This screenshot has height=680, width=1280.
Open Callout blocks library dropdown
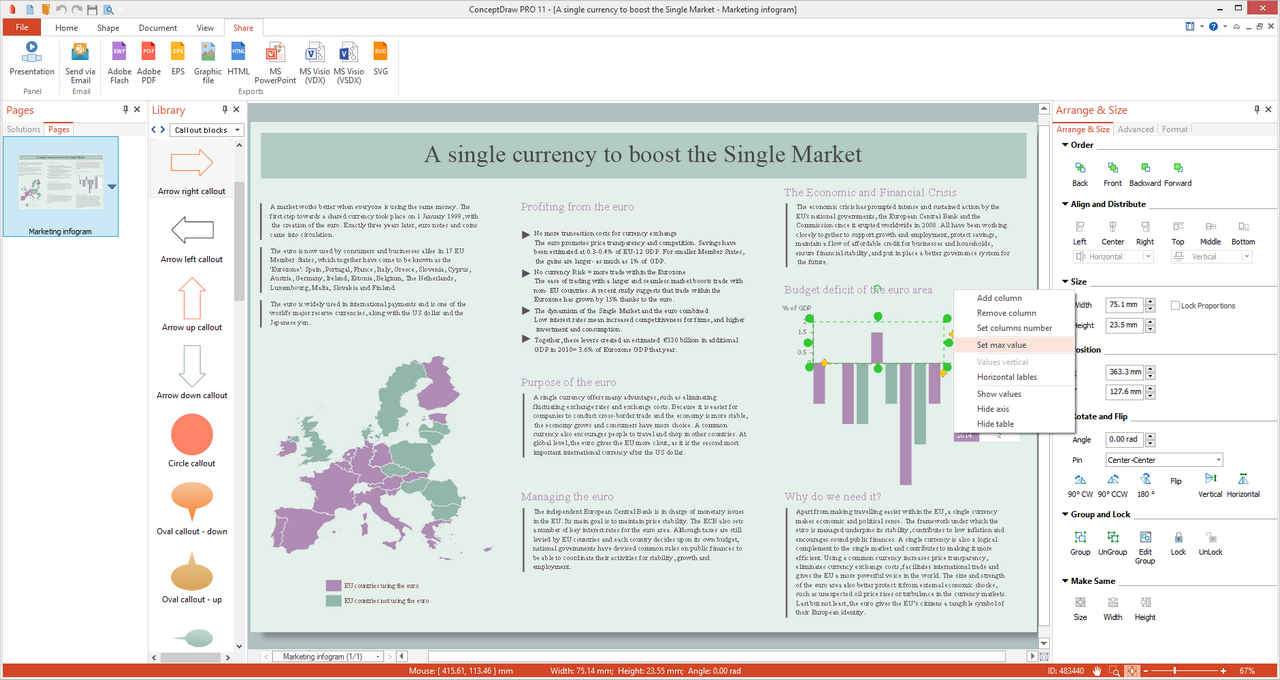pyautogui.click(x=238, y=130)
